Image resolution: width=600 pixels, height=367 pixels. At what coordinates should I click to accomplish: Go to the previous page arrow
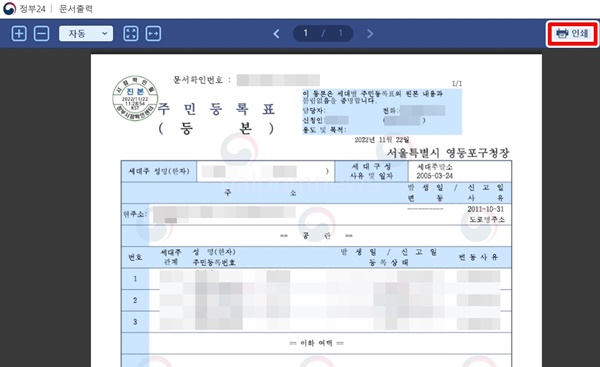point(276,34)
